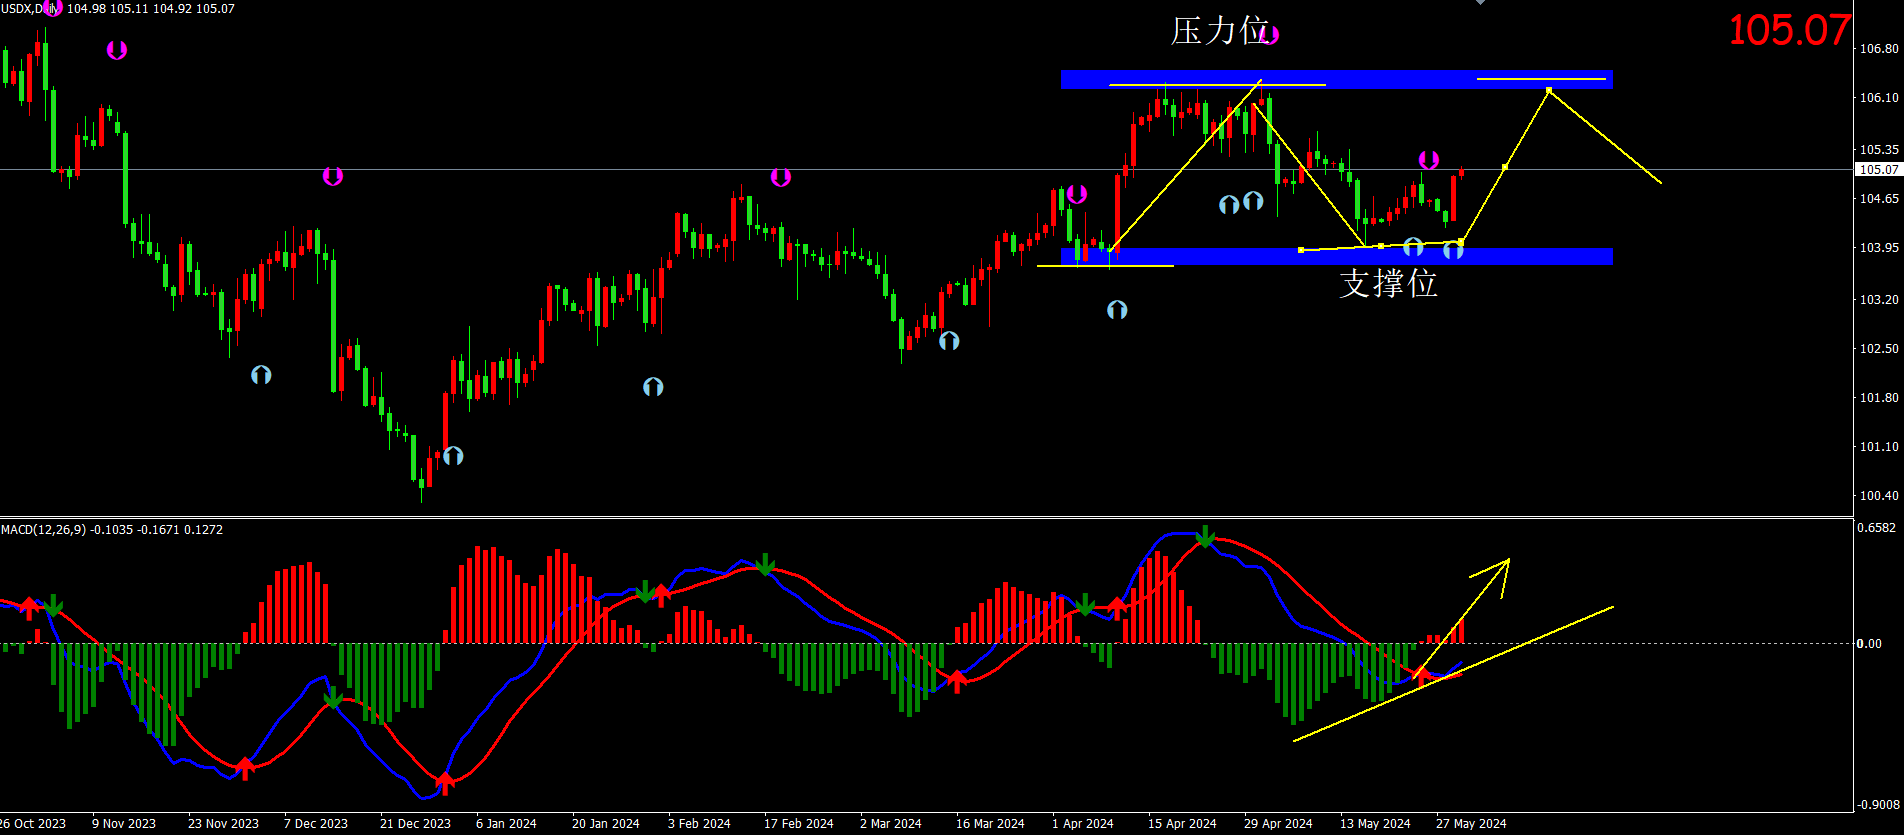1904x835 pixels.
Task: Select the cyan up-arrow marker below late January 2024
Action: [653, 387]
